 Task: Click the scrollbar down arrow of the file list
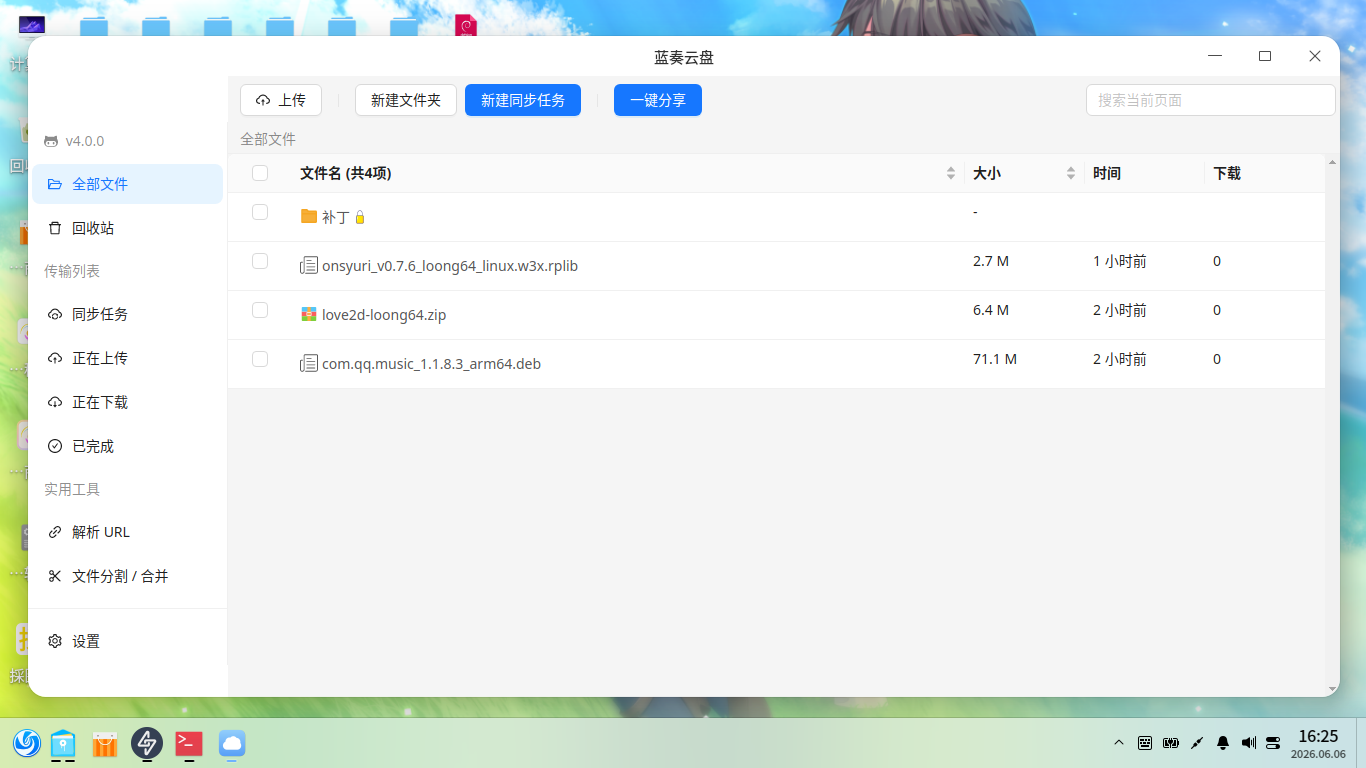[x=1332, y=689]
